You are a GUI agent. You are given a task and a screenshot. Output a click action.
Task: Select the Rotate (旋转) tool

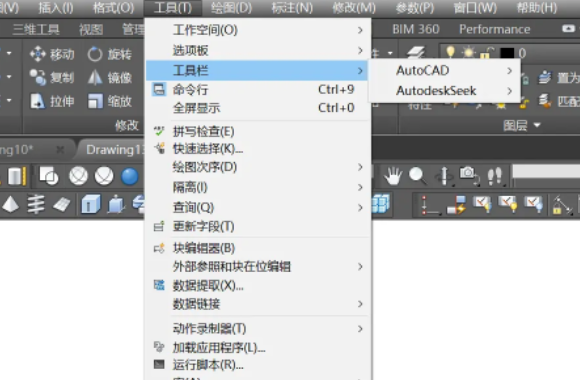110,54
